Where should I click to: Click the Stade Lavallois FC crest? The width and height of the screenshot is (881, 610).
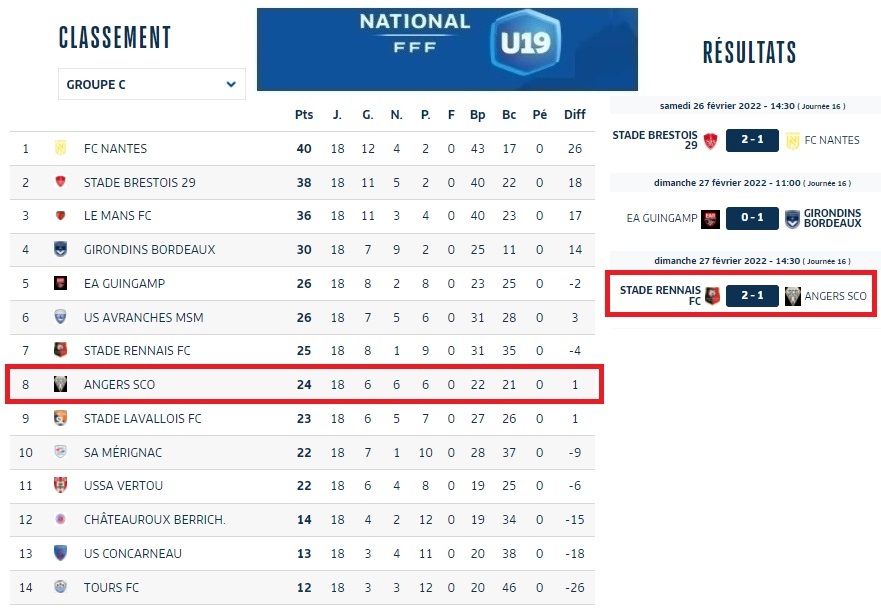pos(60,418)
